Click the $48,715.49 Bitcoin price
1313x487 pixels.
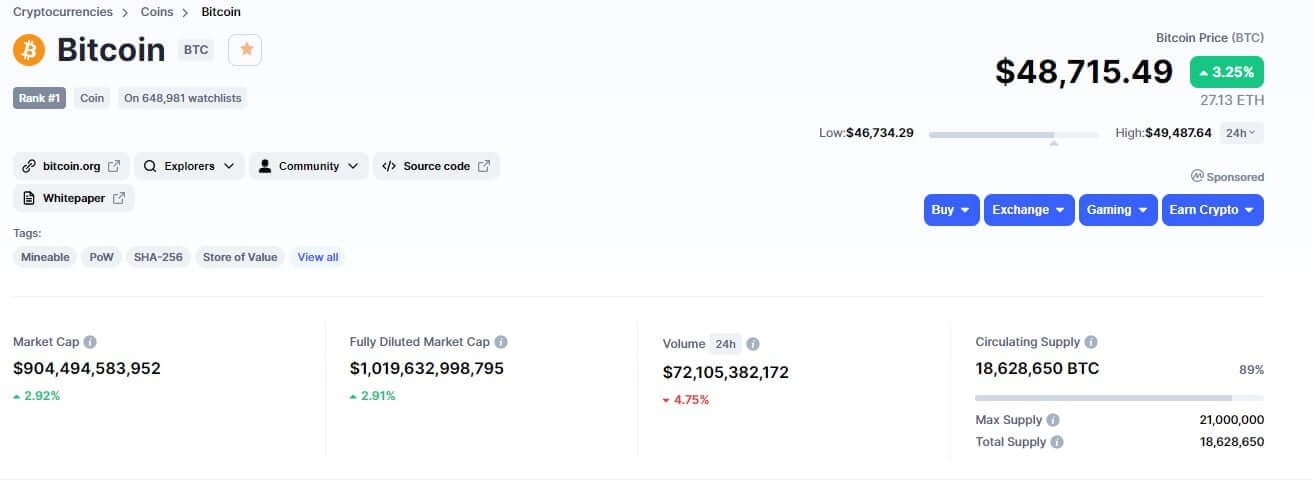tap(1084, 72)
